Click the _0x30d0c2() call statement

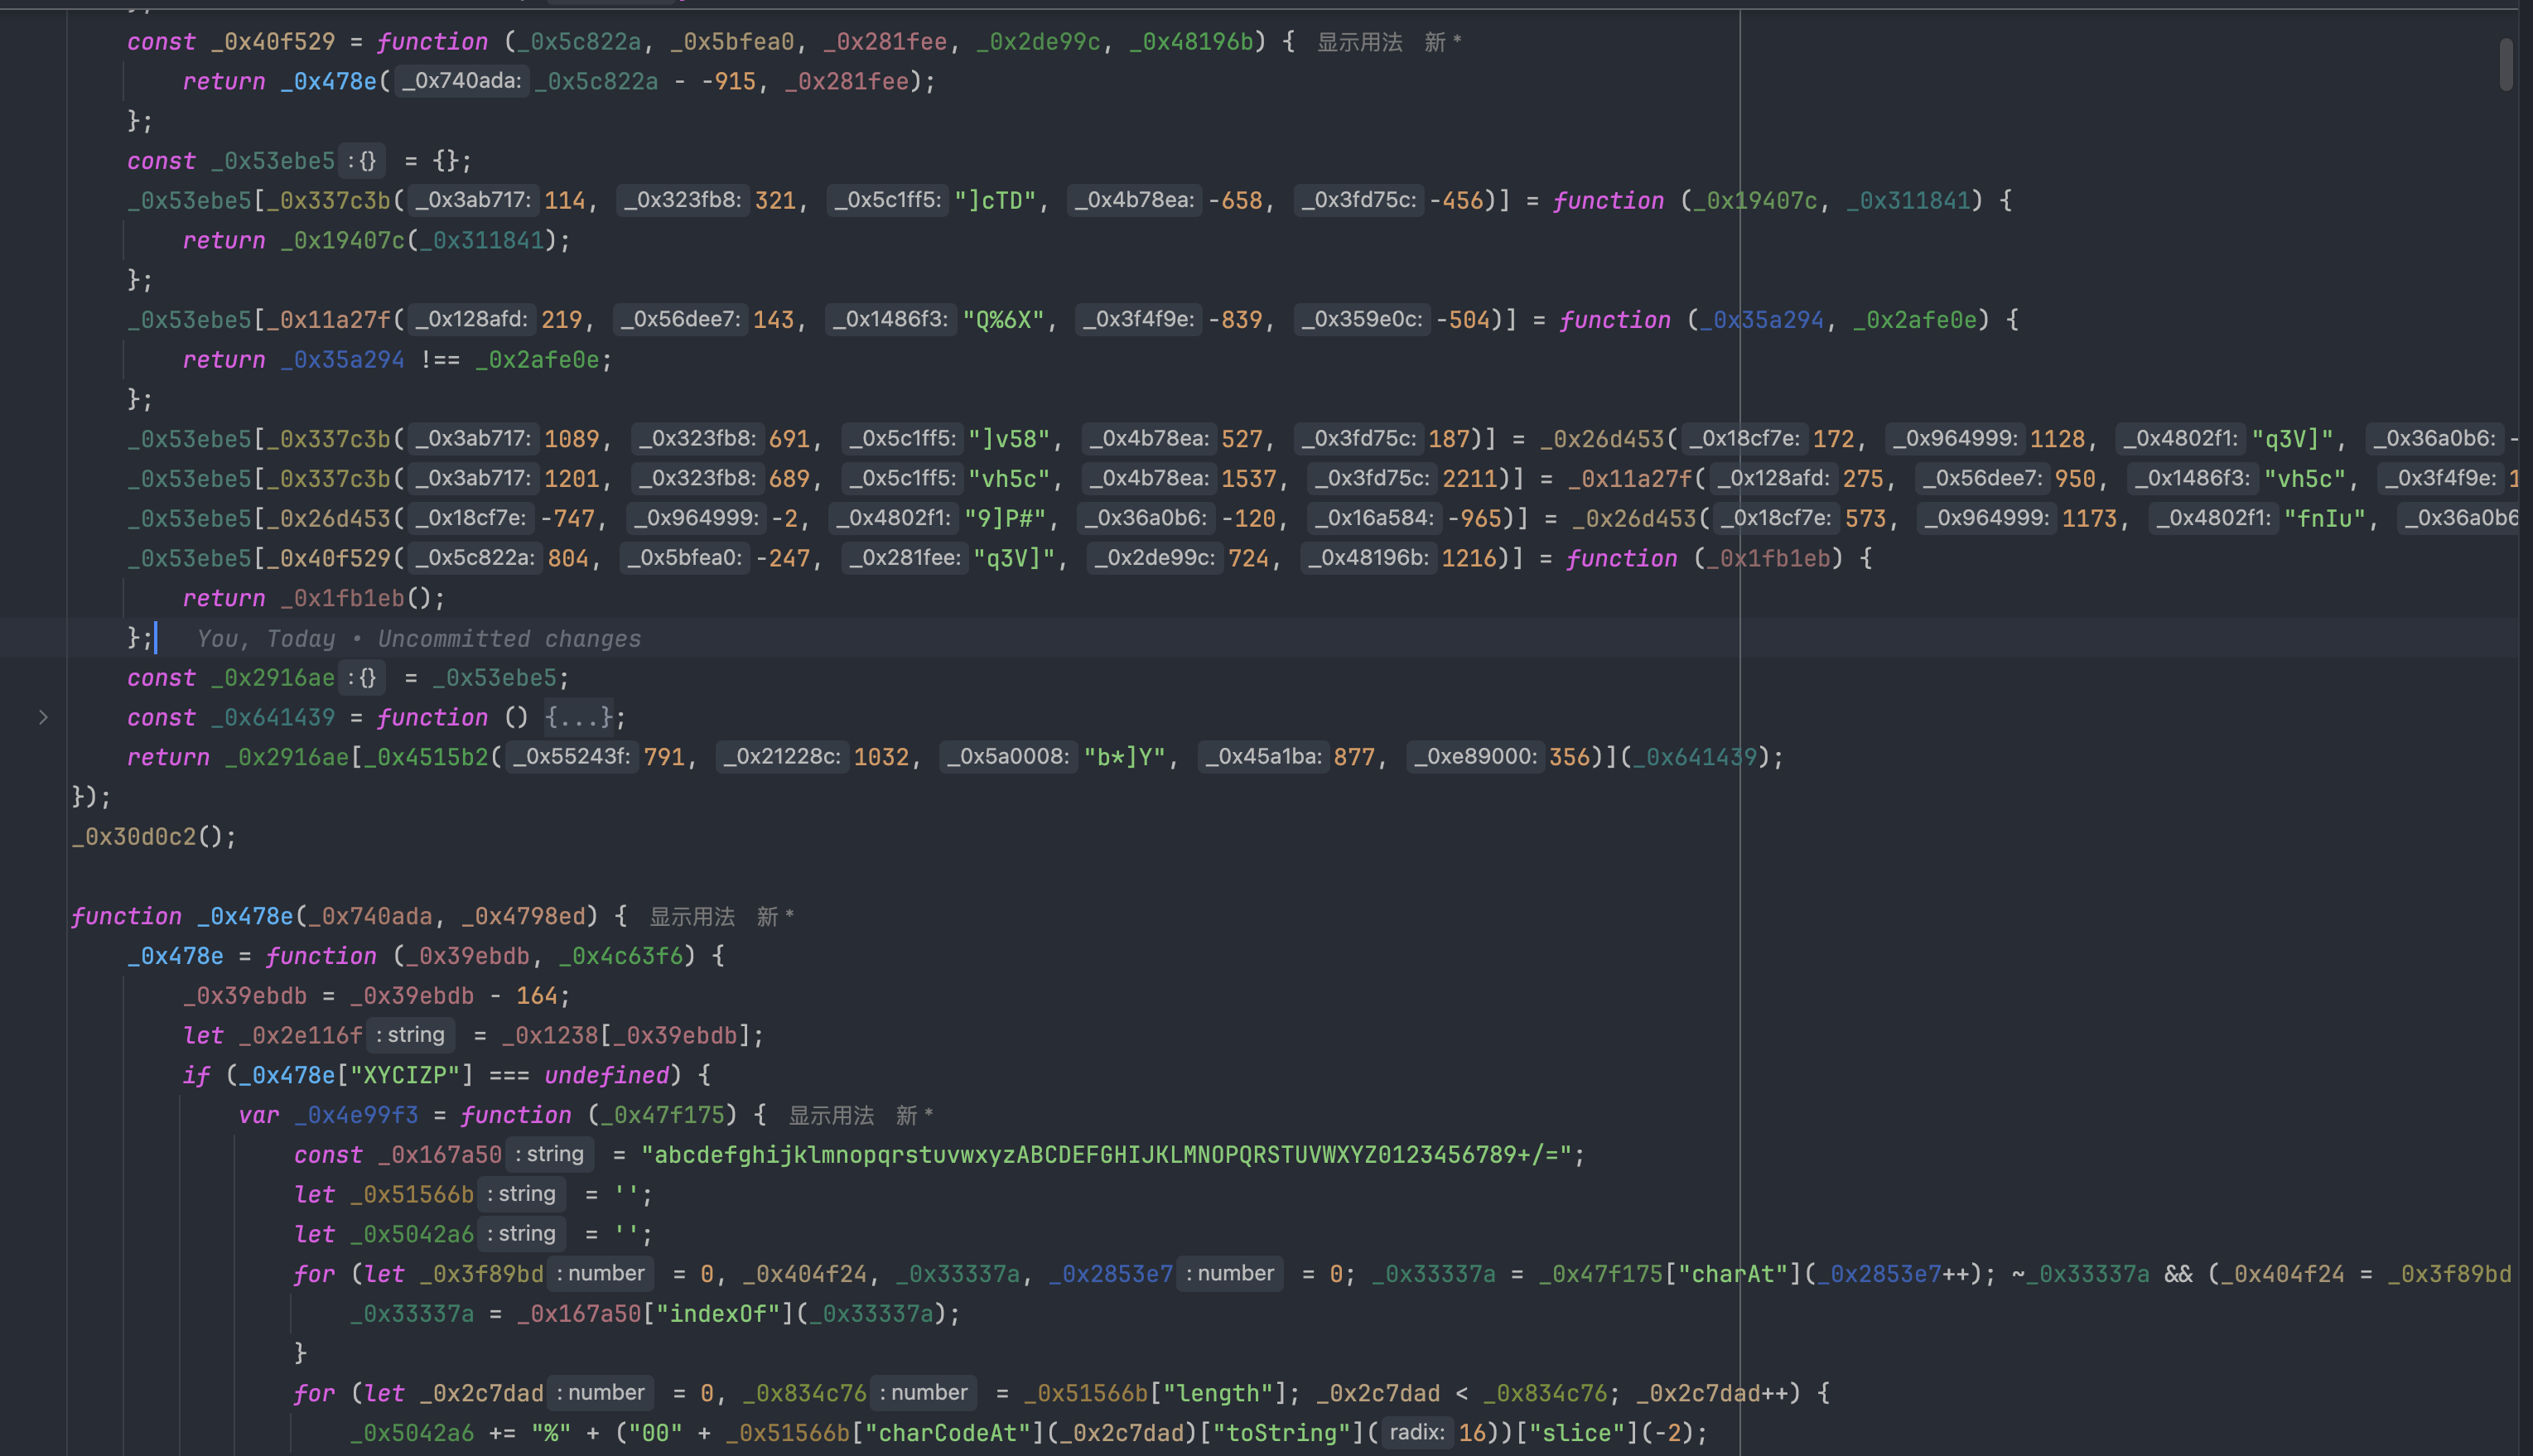click(153, 836)
